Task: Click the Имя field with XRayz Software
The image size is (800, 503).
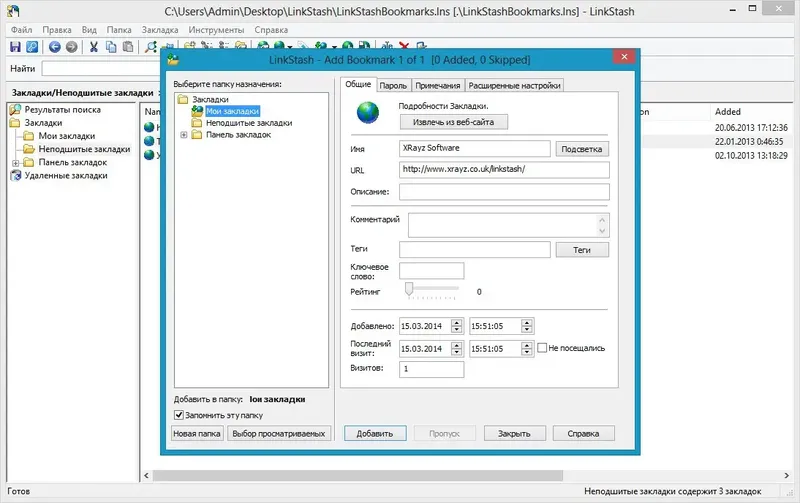Action: coord(474,148)
